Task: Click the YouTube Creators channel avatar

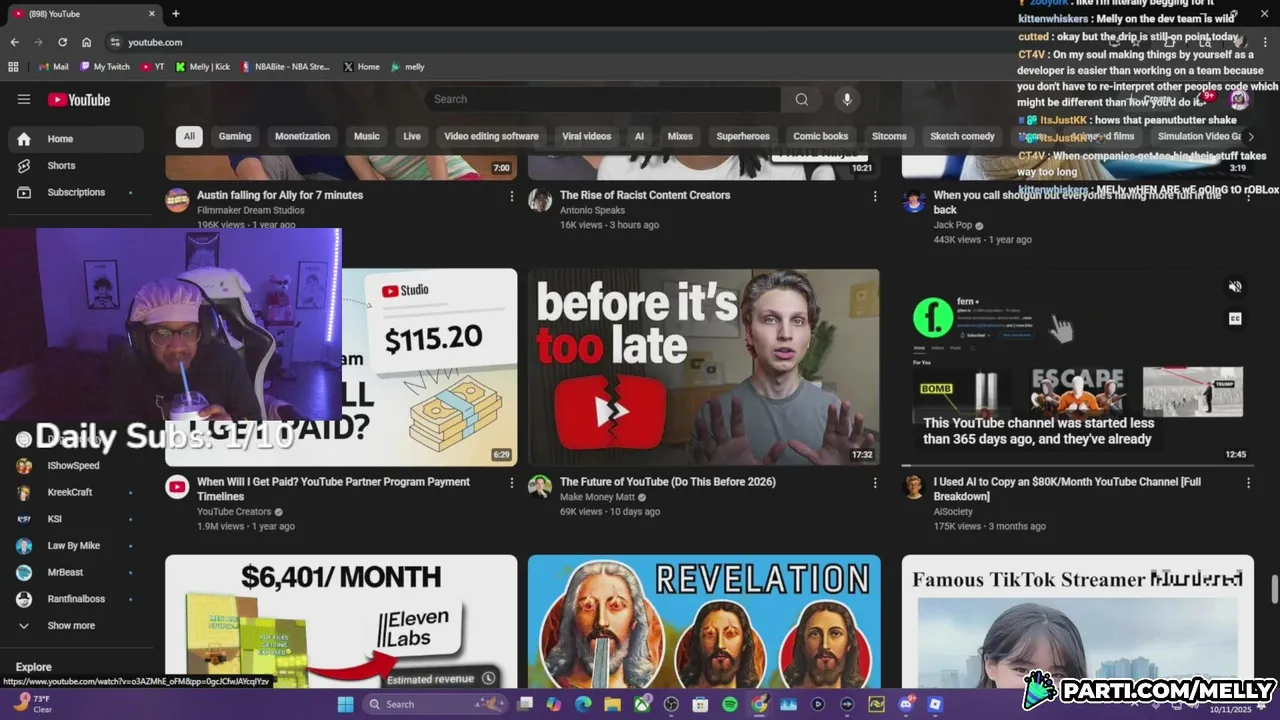Action: pyautogui.click(x=177, y=487)
